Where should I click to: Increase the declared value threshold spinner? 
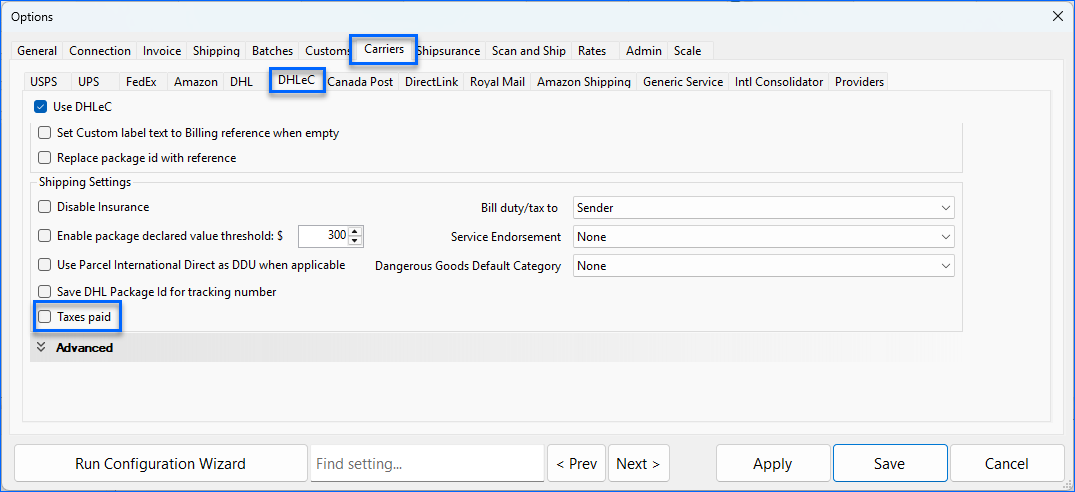(x=356, y=231)
